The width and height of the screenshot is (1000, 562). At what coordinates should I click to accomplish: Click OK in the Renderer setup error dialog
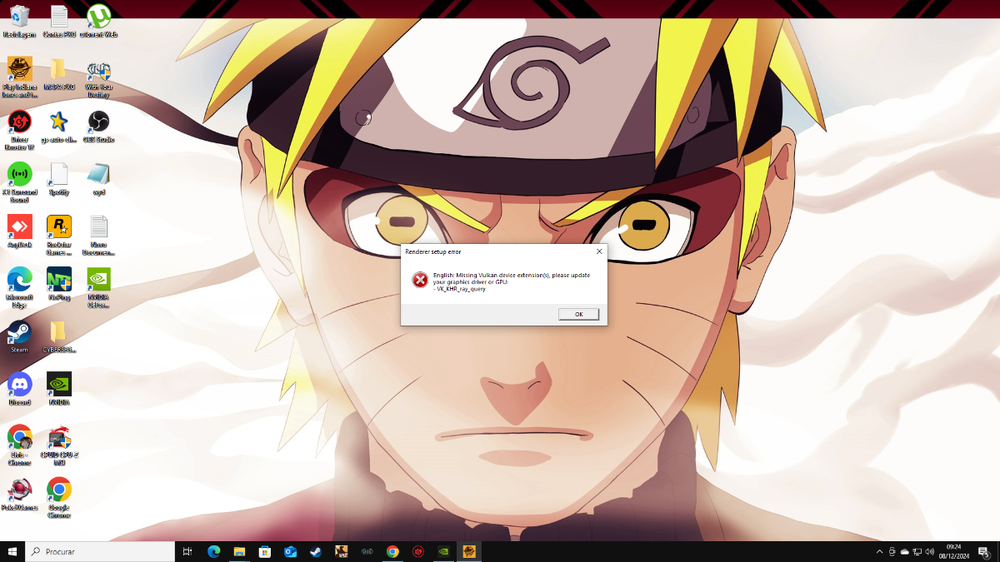578,314
